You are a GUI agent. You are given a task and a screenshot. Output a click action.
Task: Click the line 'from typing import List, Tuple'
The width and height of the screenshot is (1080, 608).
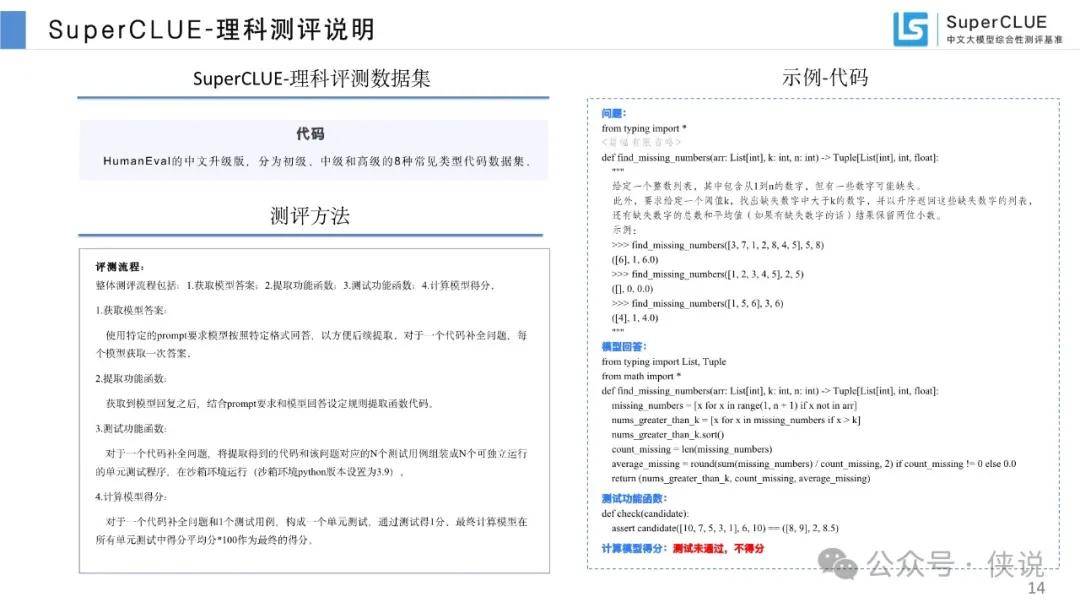(x=664, y=361)
